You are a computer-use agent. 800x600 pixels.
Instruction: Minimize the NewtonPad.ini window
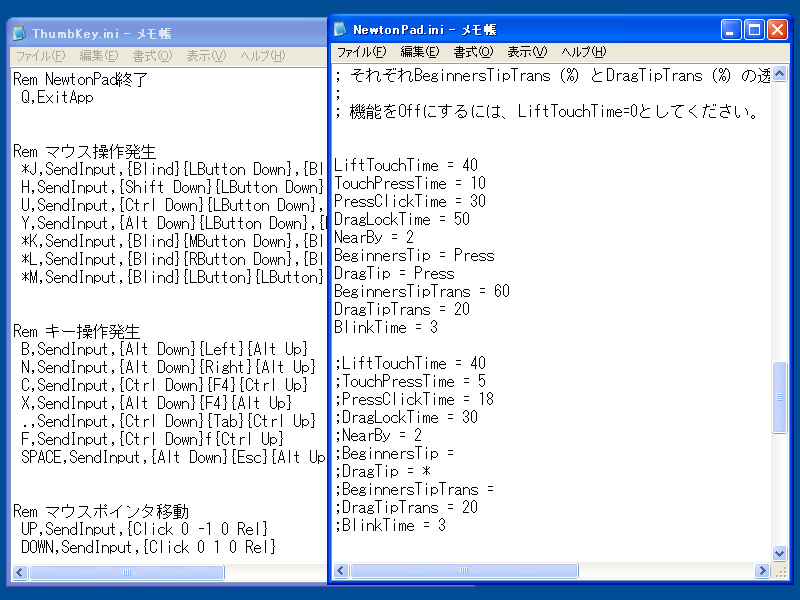coord(732,30)
